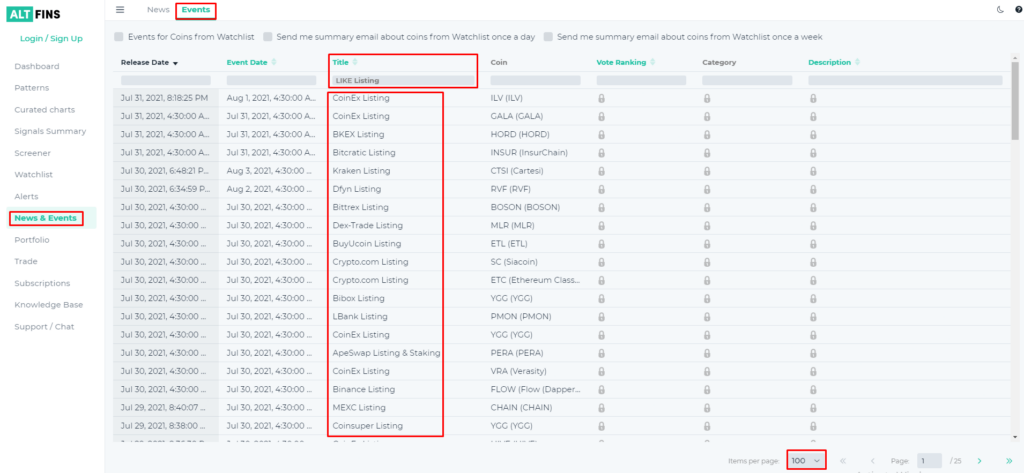Click the Coin filter field

536,80
